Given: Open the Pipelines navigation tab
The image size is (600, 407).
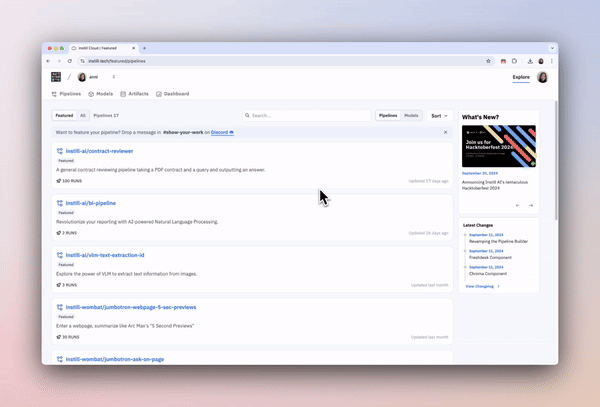Looking at the screenshot, I should click(x=66, y=94).
